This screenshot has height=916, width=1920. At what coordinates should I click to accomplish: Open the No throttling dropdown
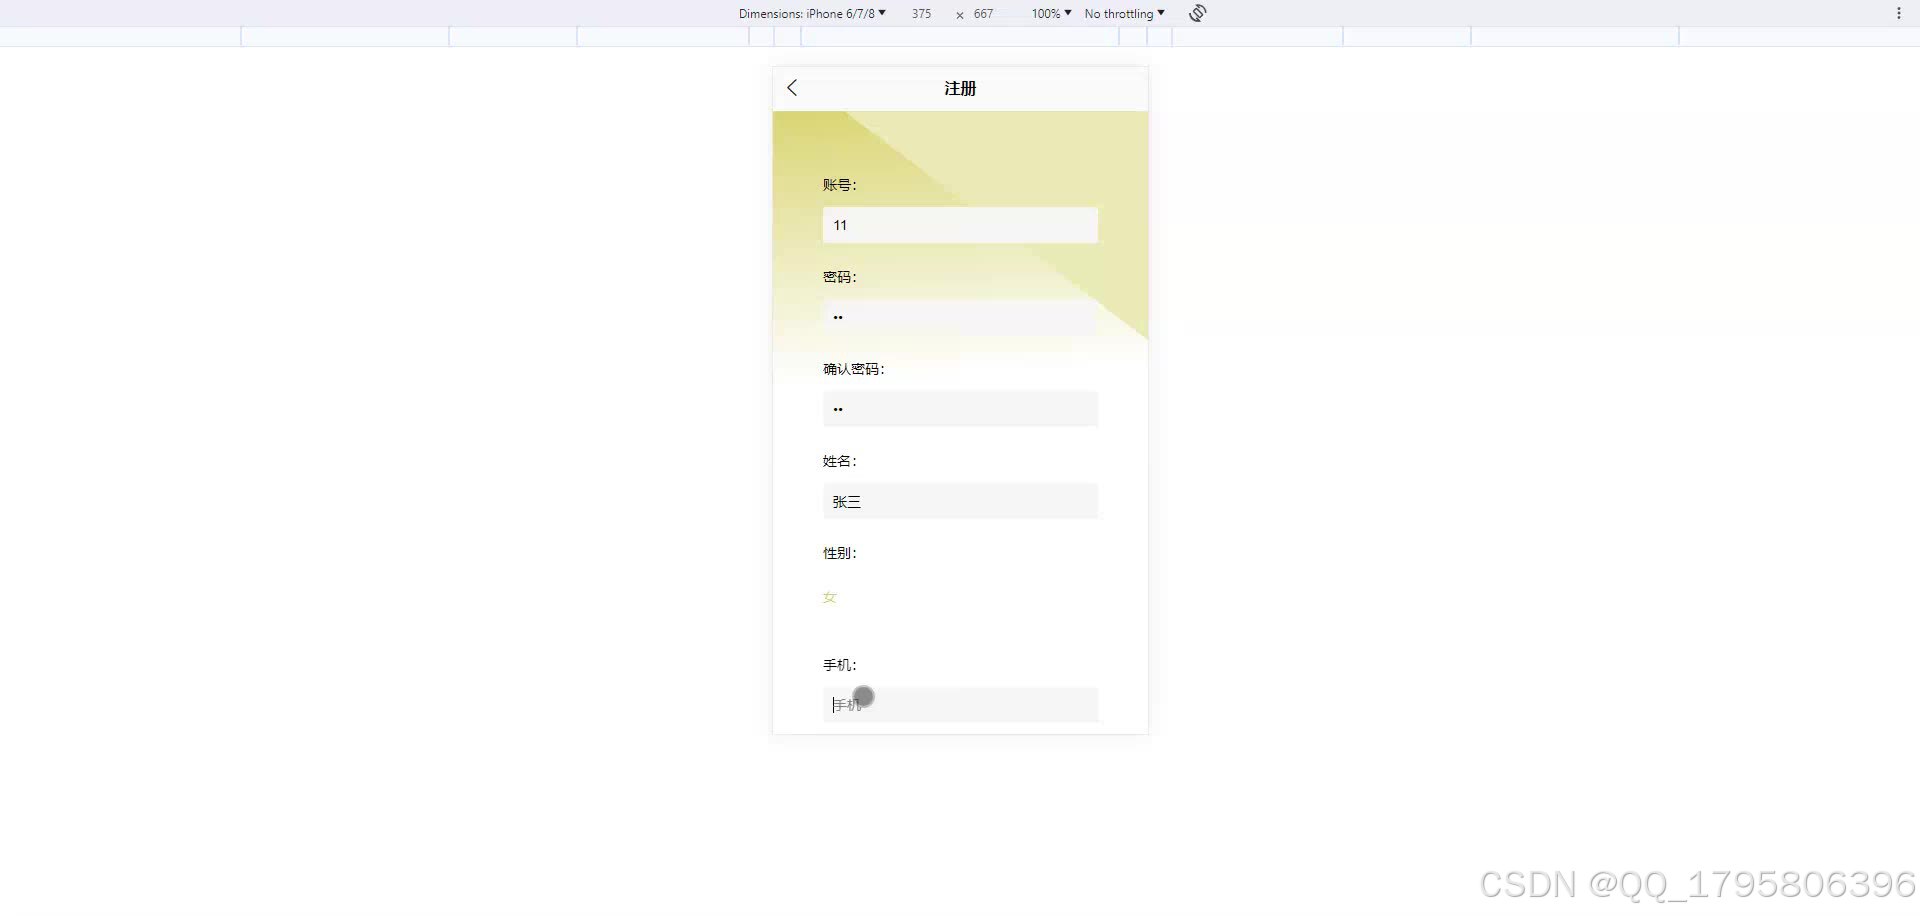tap(1124, 13)
